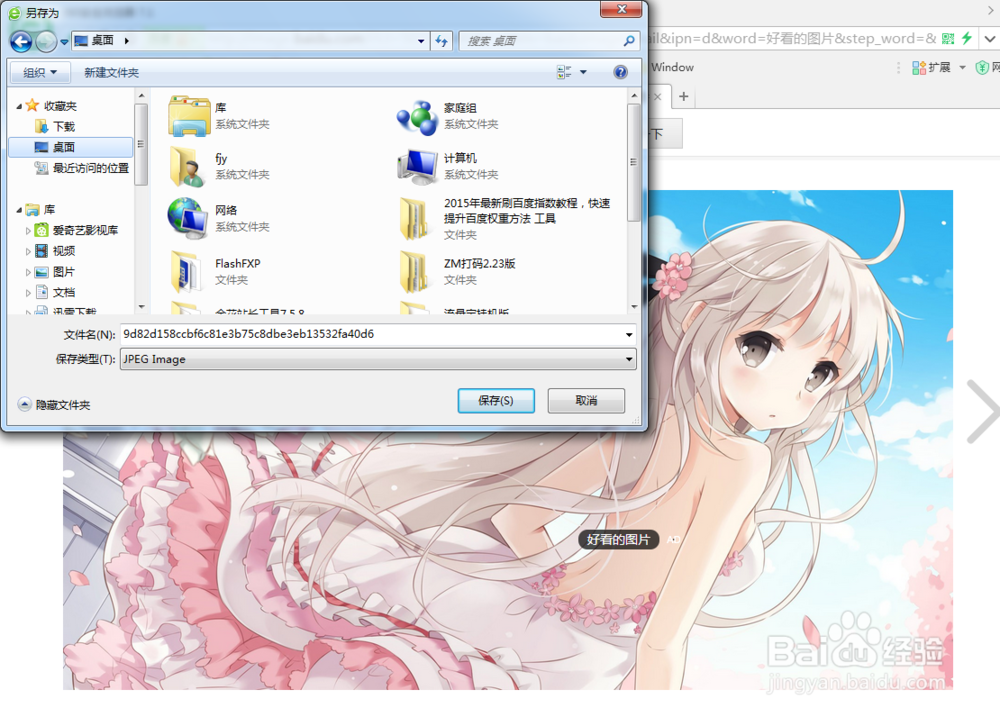Expand the 视频 library node
Screen dimensions: 1000x717
28,251
